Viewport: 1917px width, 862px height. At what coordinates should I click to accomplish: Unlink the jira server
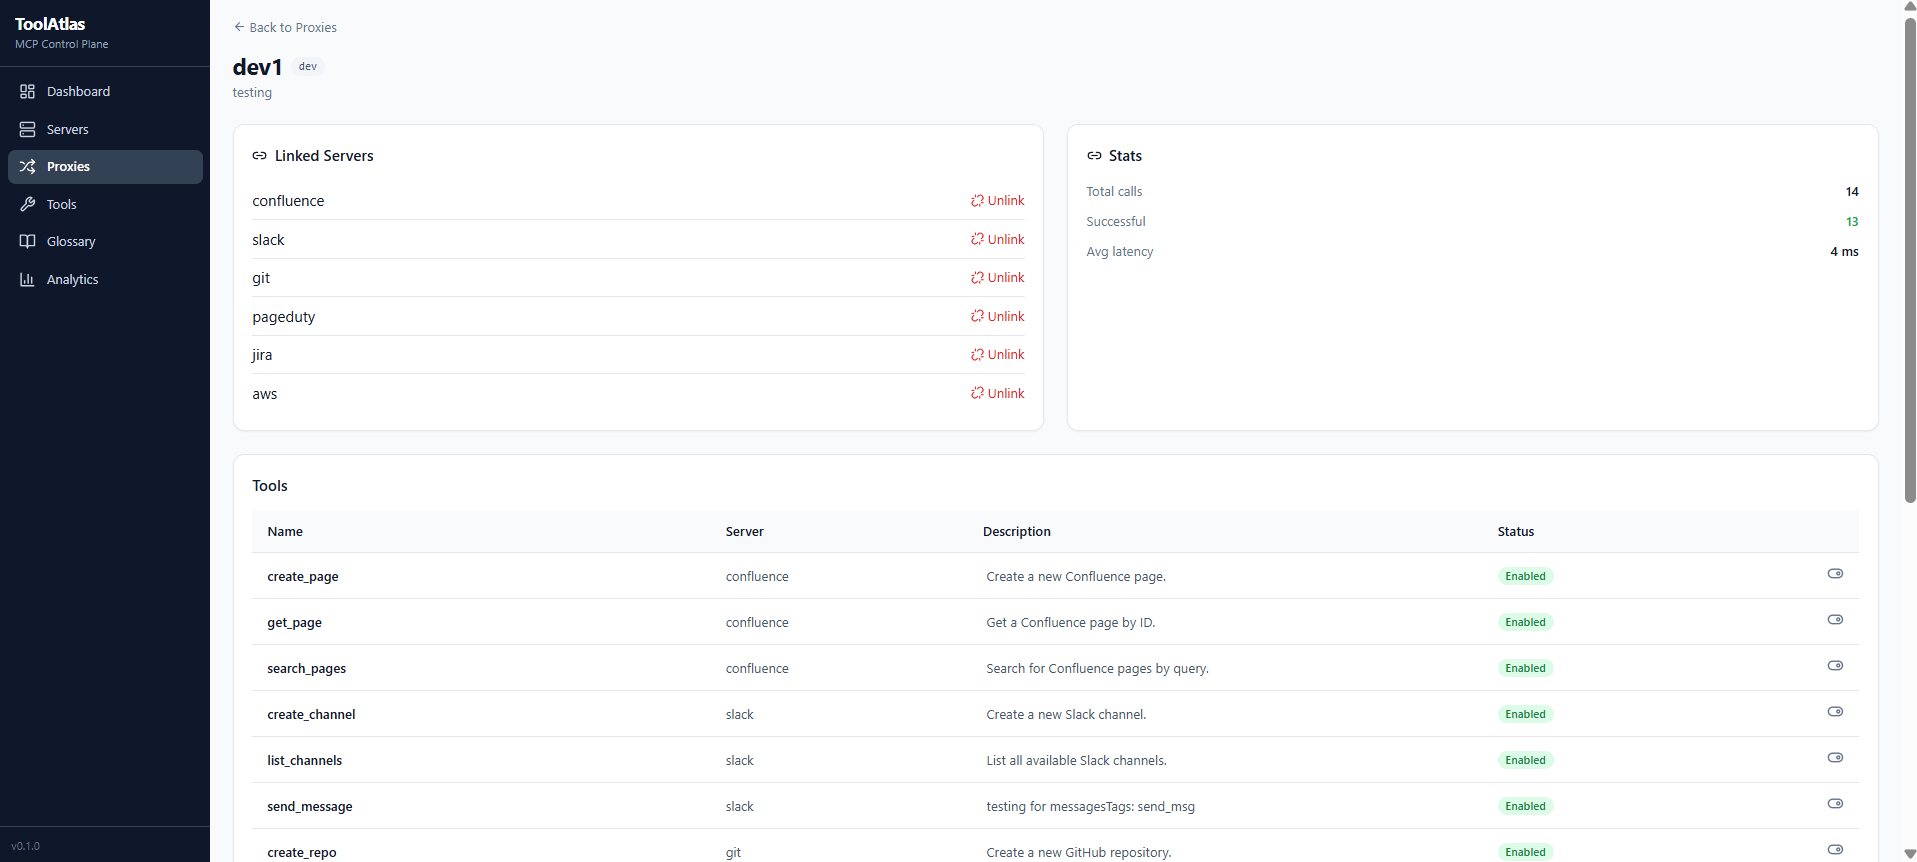997,354
